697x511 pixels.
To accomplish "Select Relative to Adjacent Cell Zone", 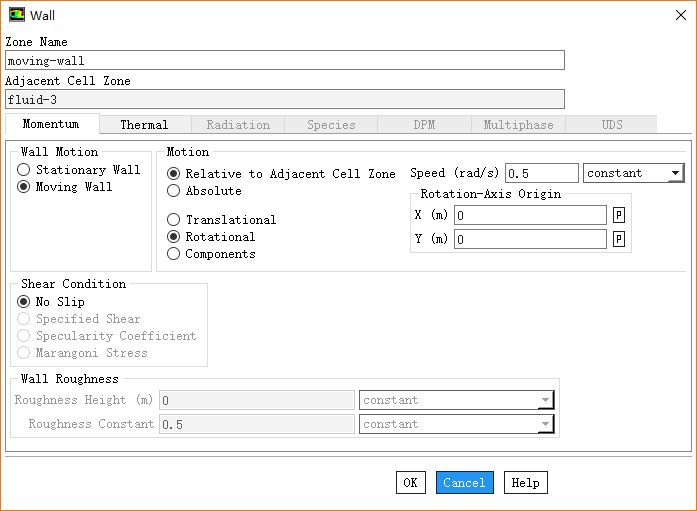I will tap(174, 174).
